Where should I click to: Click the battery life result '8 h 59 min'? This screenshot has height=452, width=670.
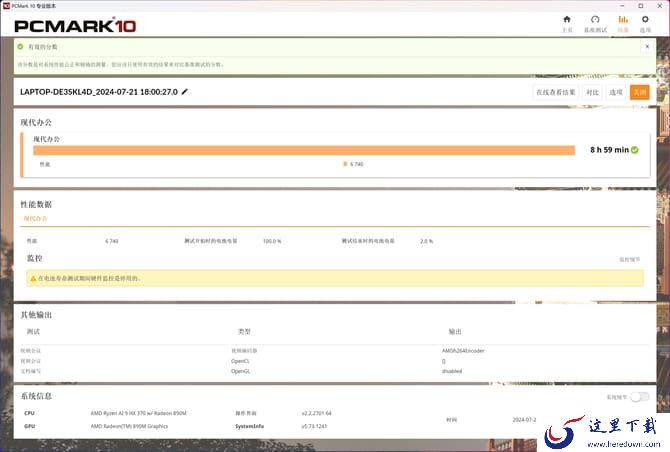pos(609,150)
